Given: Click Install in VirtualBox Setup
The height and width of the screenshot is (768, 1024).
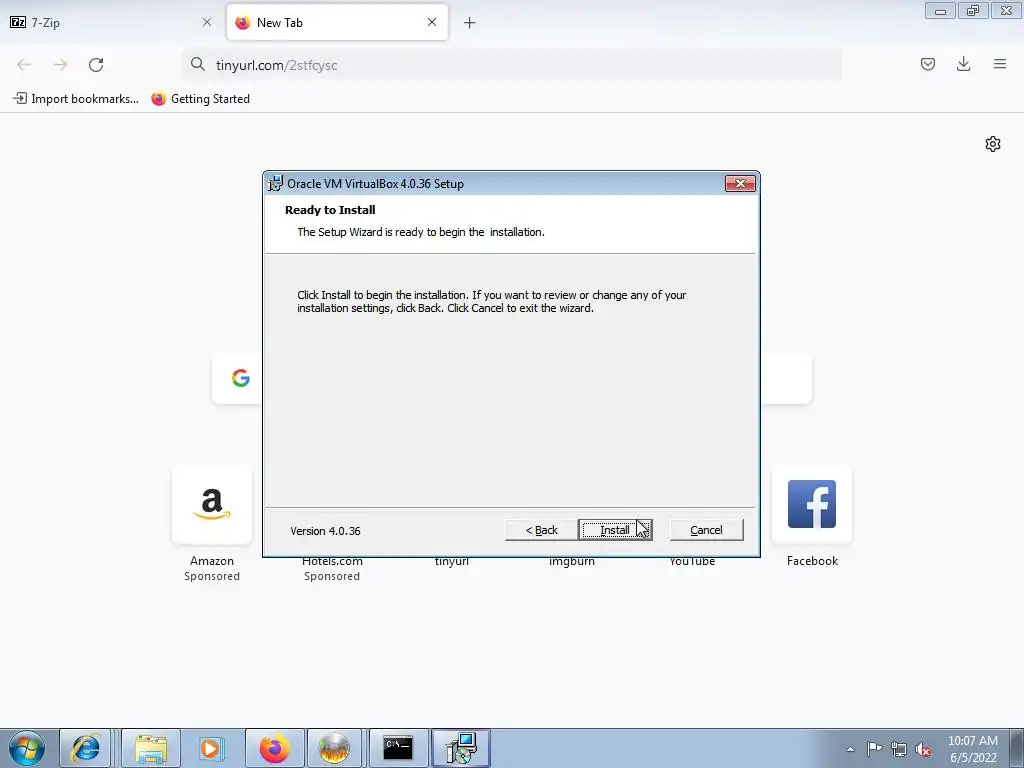Looking at the screenshot, I should click(x=615, y=530).
